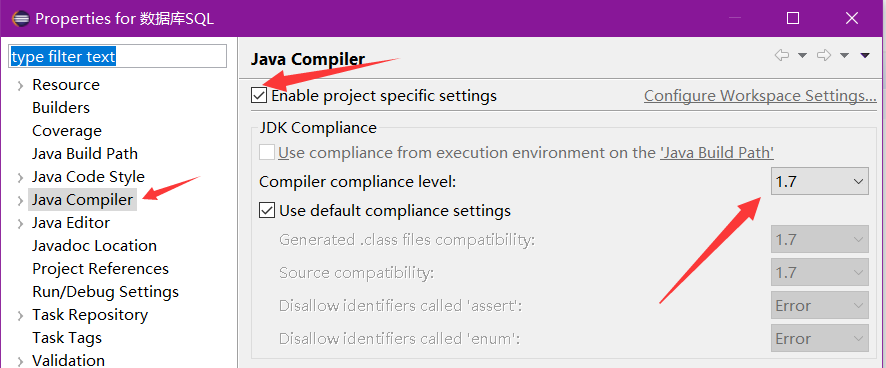Click the Eclipse icon in title bar
The image size is (886, 368).
pos(19,18)
